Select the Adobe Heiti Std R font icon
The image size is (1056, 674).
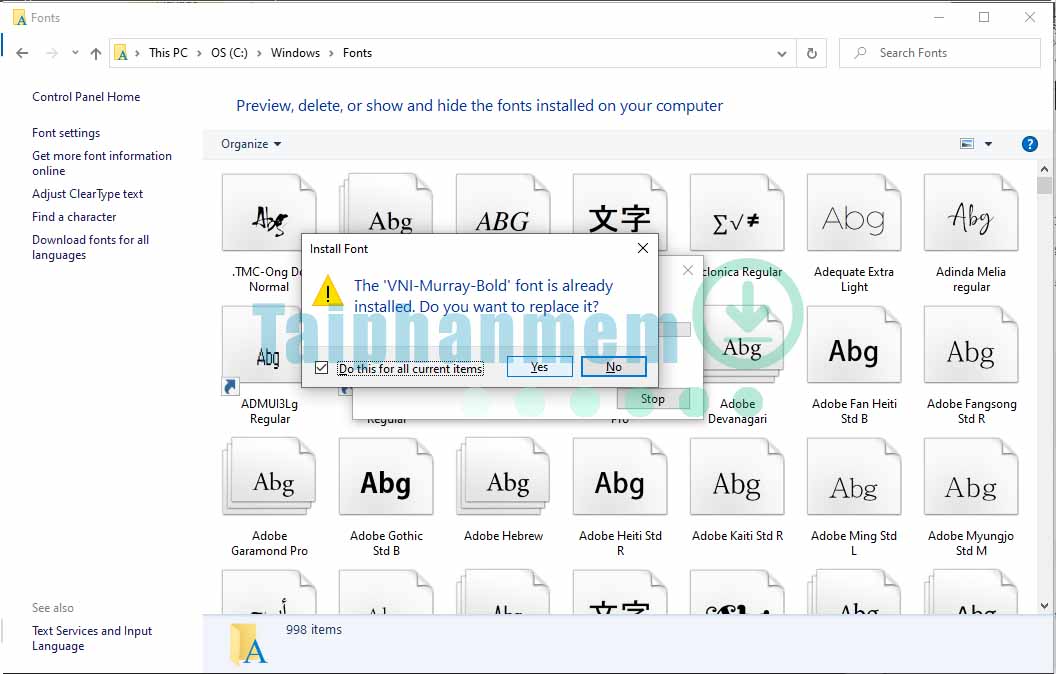pos(620,485)
